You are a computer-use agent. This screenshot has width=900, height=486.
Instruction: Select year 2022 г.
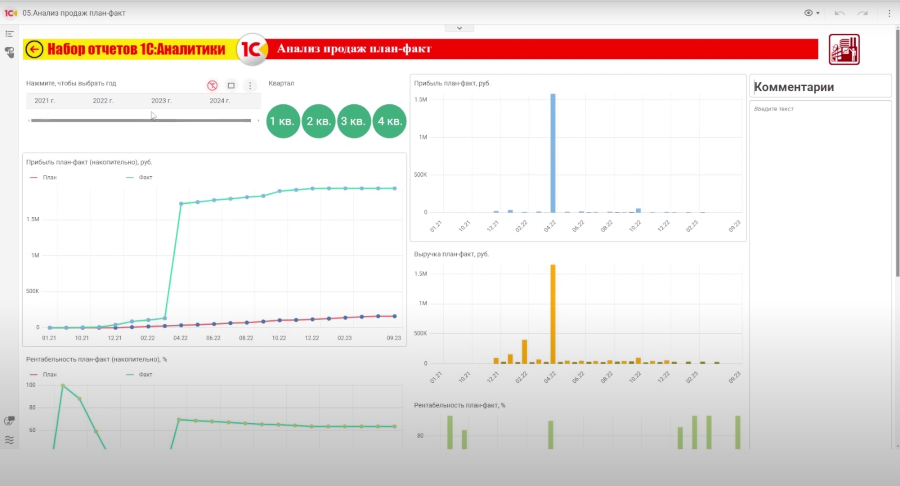pyautogui.click(x=103, y=100)
